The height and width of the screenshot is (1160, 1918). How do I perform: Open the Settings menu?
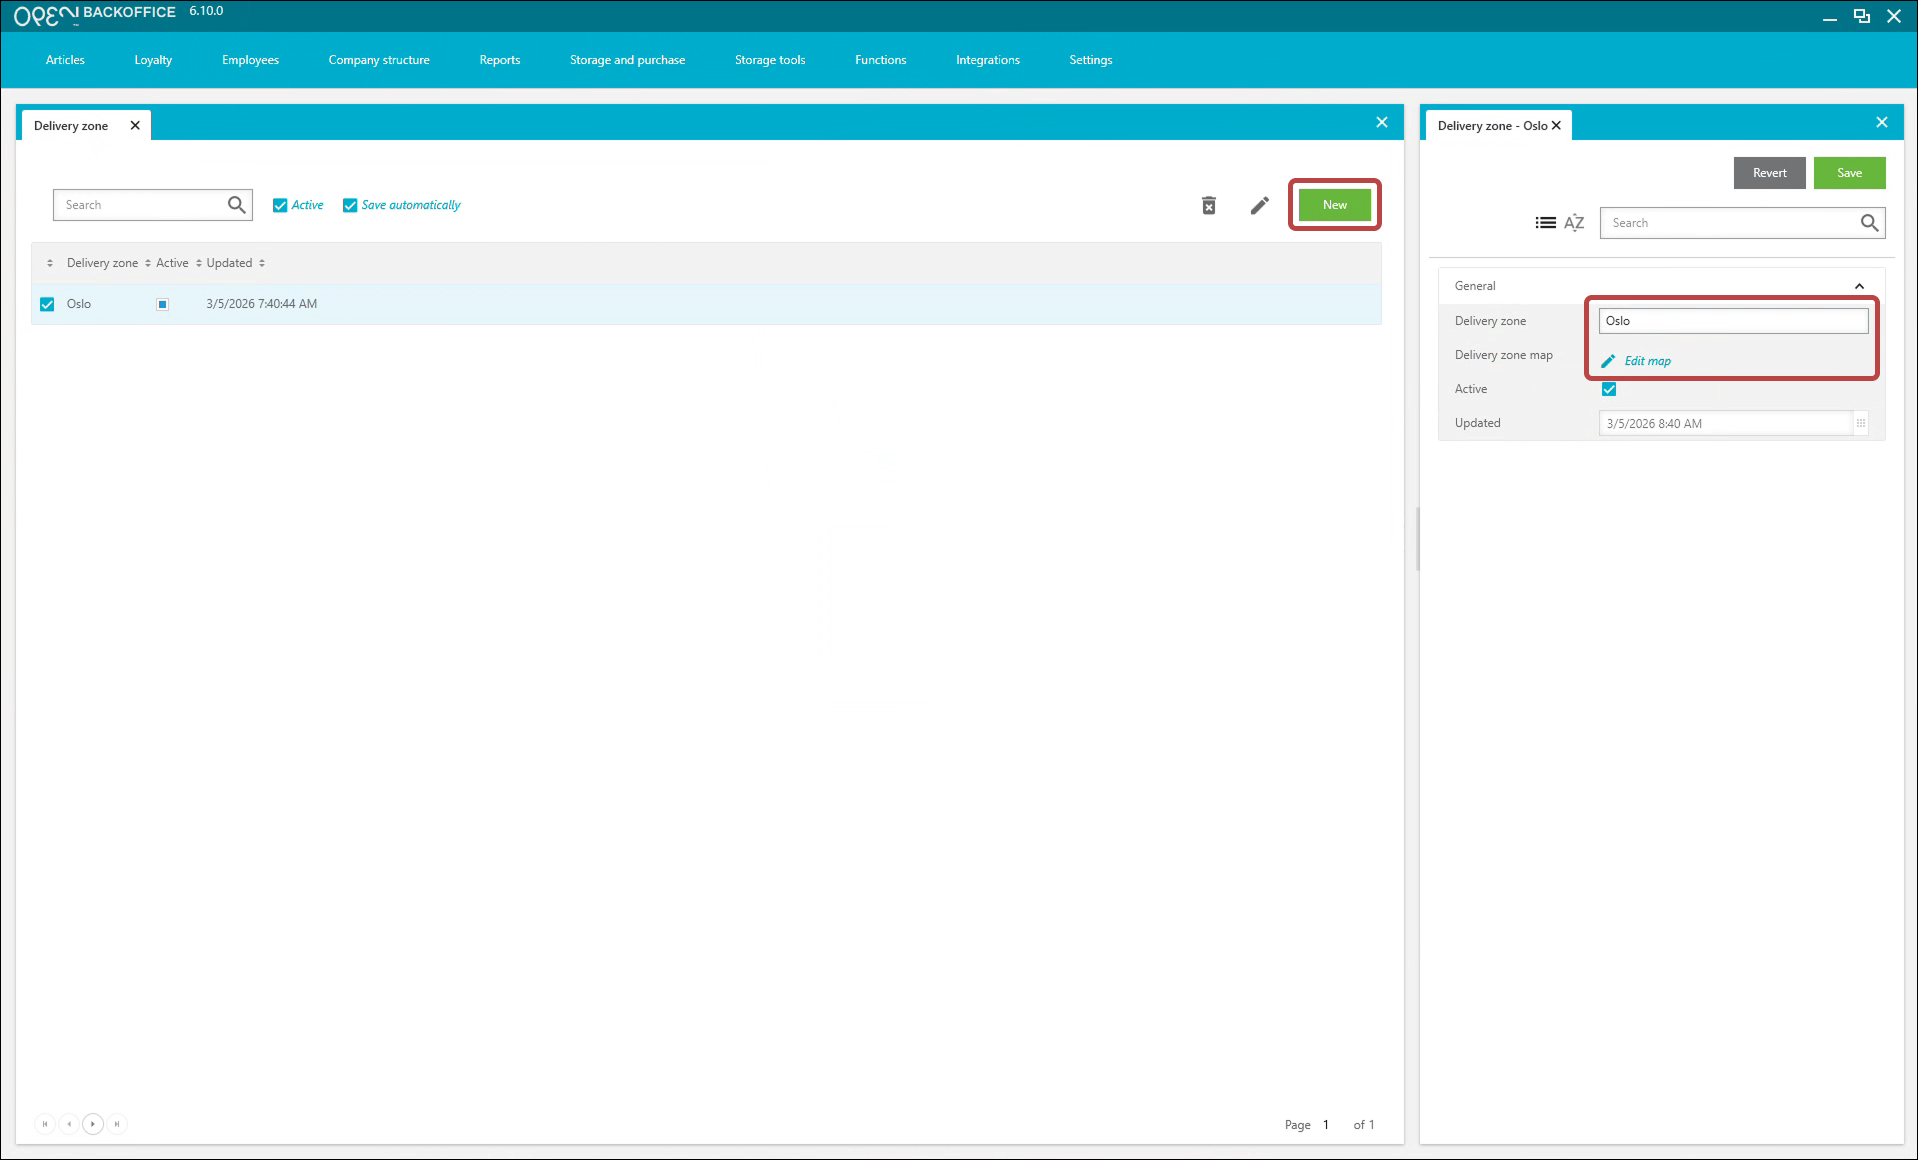point(1091,60)
